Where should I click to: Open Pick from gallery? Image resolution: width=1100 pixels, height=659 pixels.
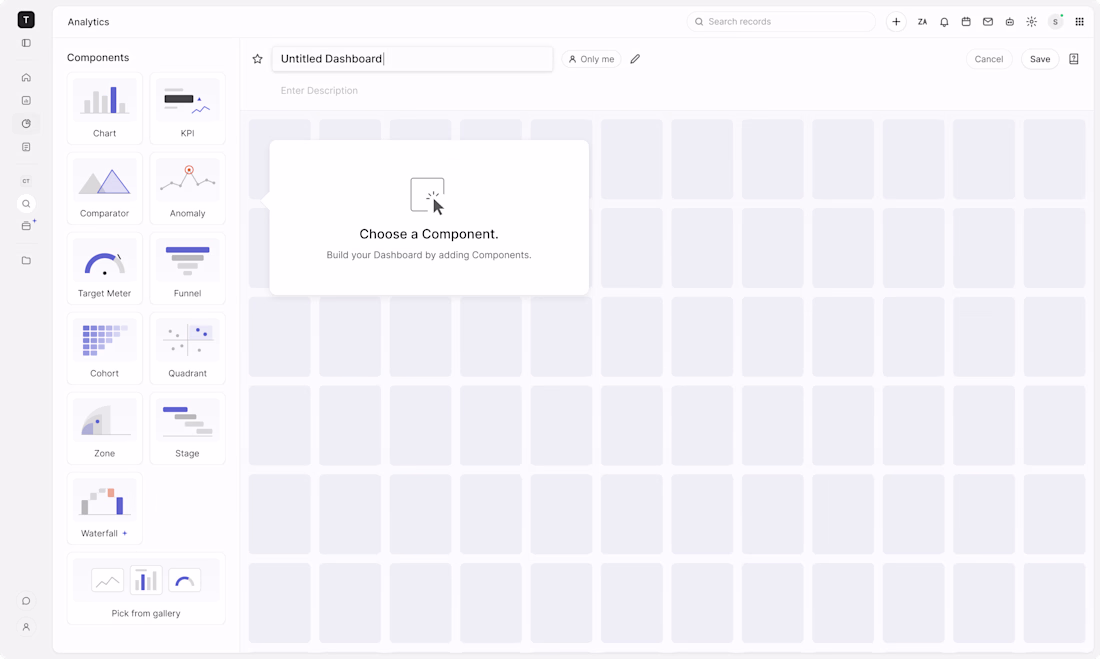click(x=146, y=588)
